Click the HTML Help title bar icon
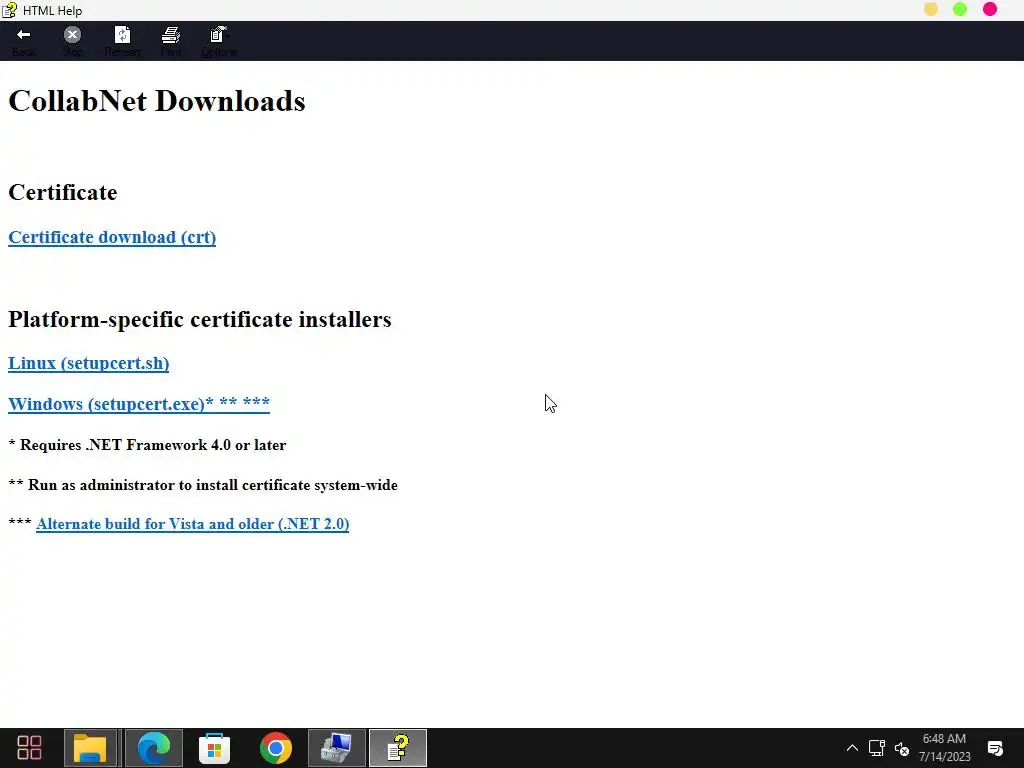The width and height of the screenshot is (1024, 768). pos(9,10)
